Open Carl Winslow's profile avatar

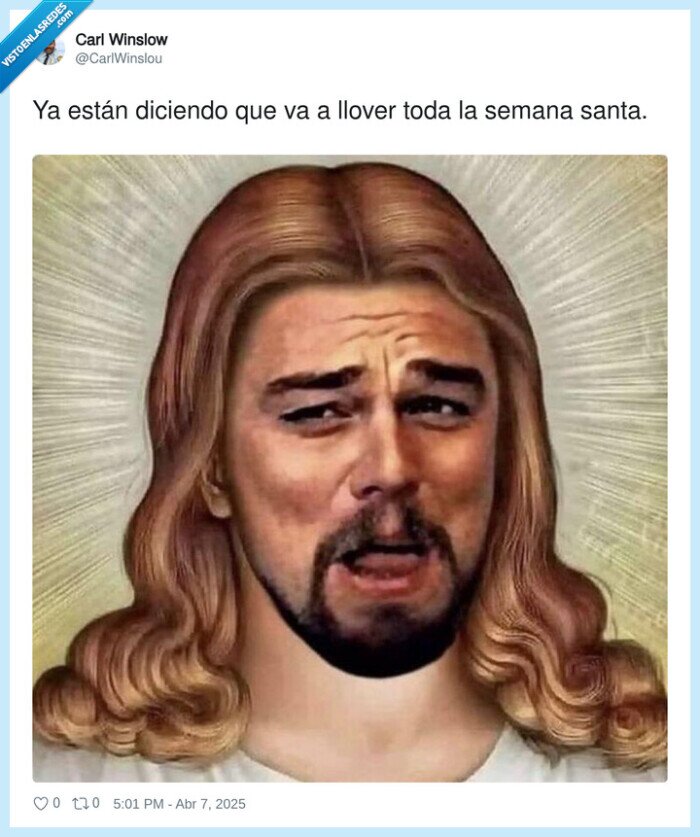52,51
